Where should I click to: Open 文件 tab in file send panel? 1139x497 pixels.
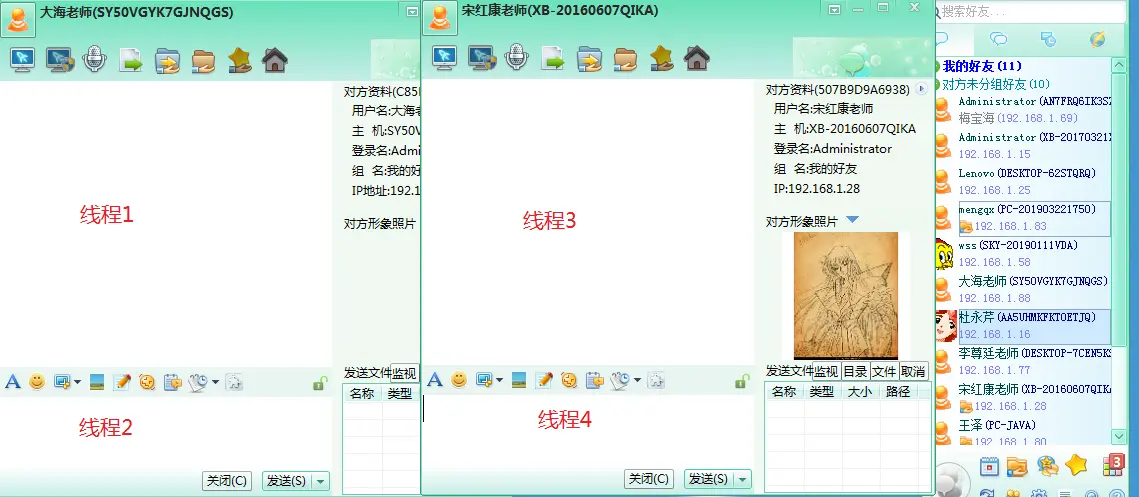click(884, 371)
